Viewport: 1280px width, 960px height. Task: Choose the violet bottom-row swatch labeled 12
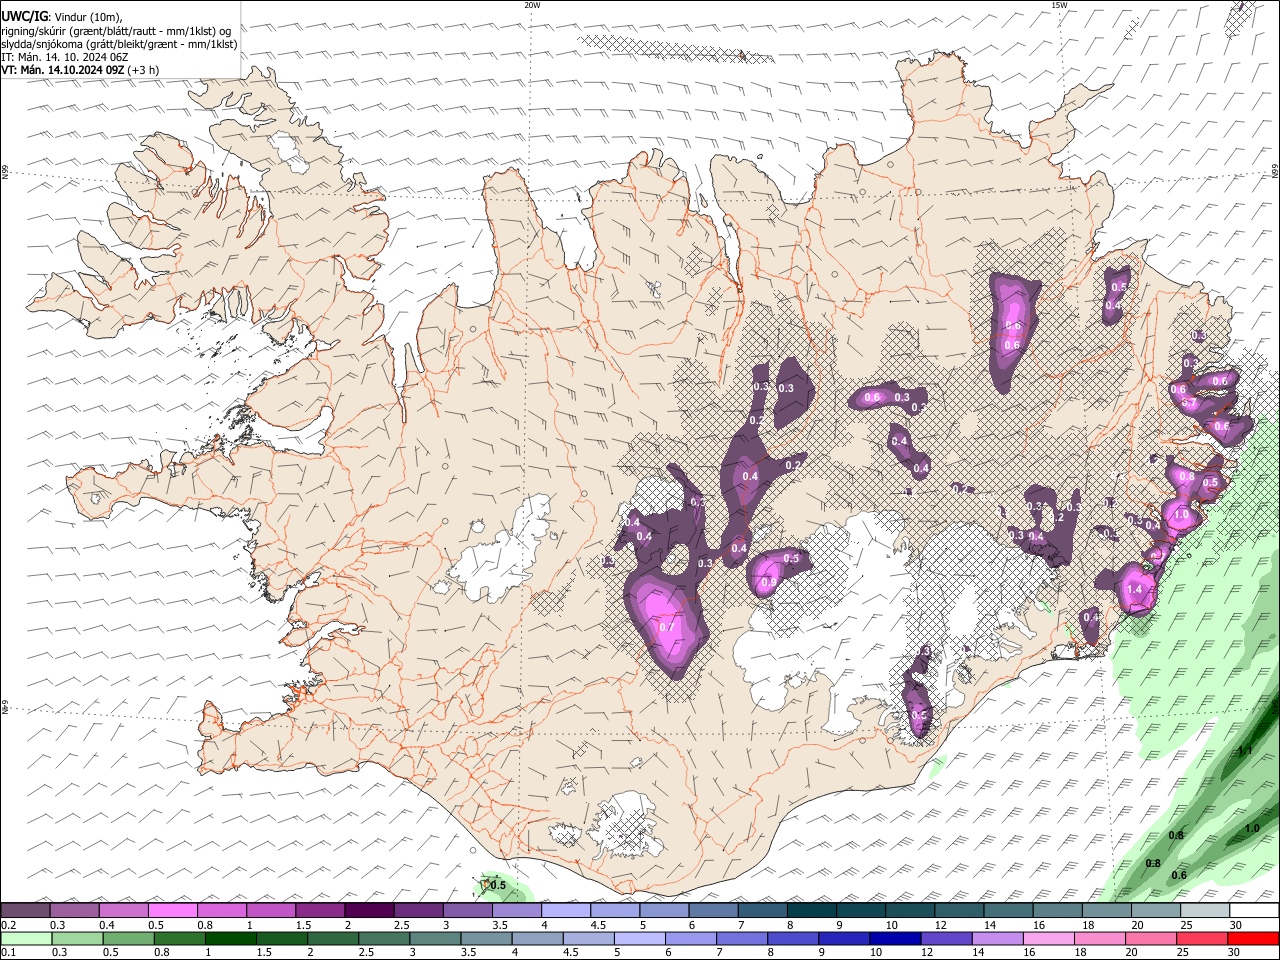pyautogui.click(x=946, y=939)
